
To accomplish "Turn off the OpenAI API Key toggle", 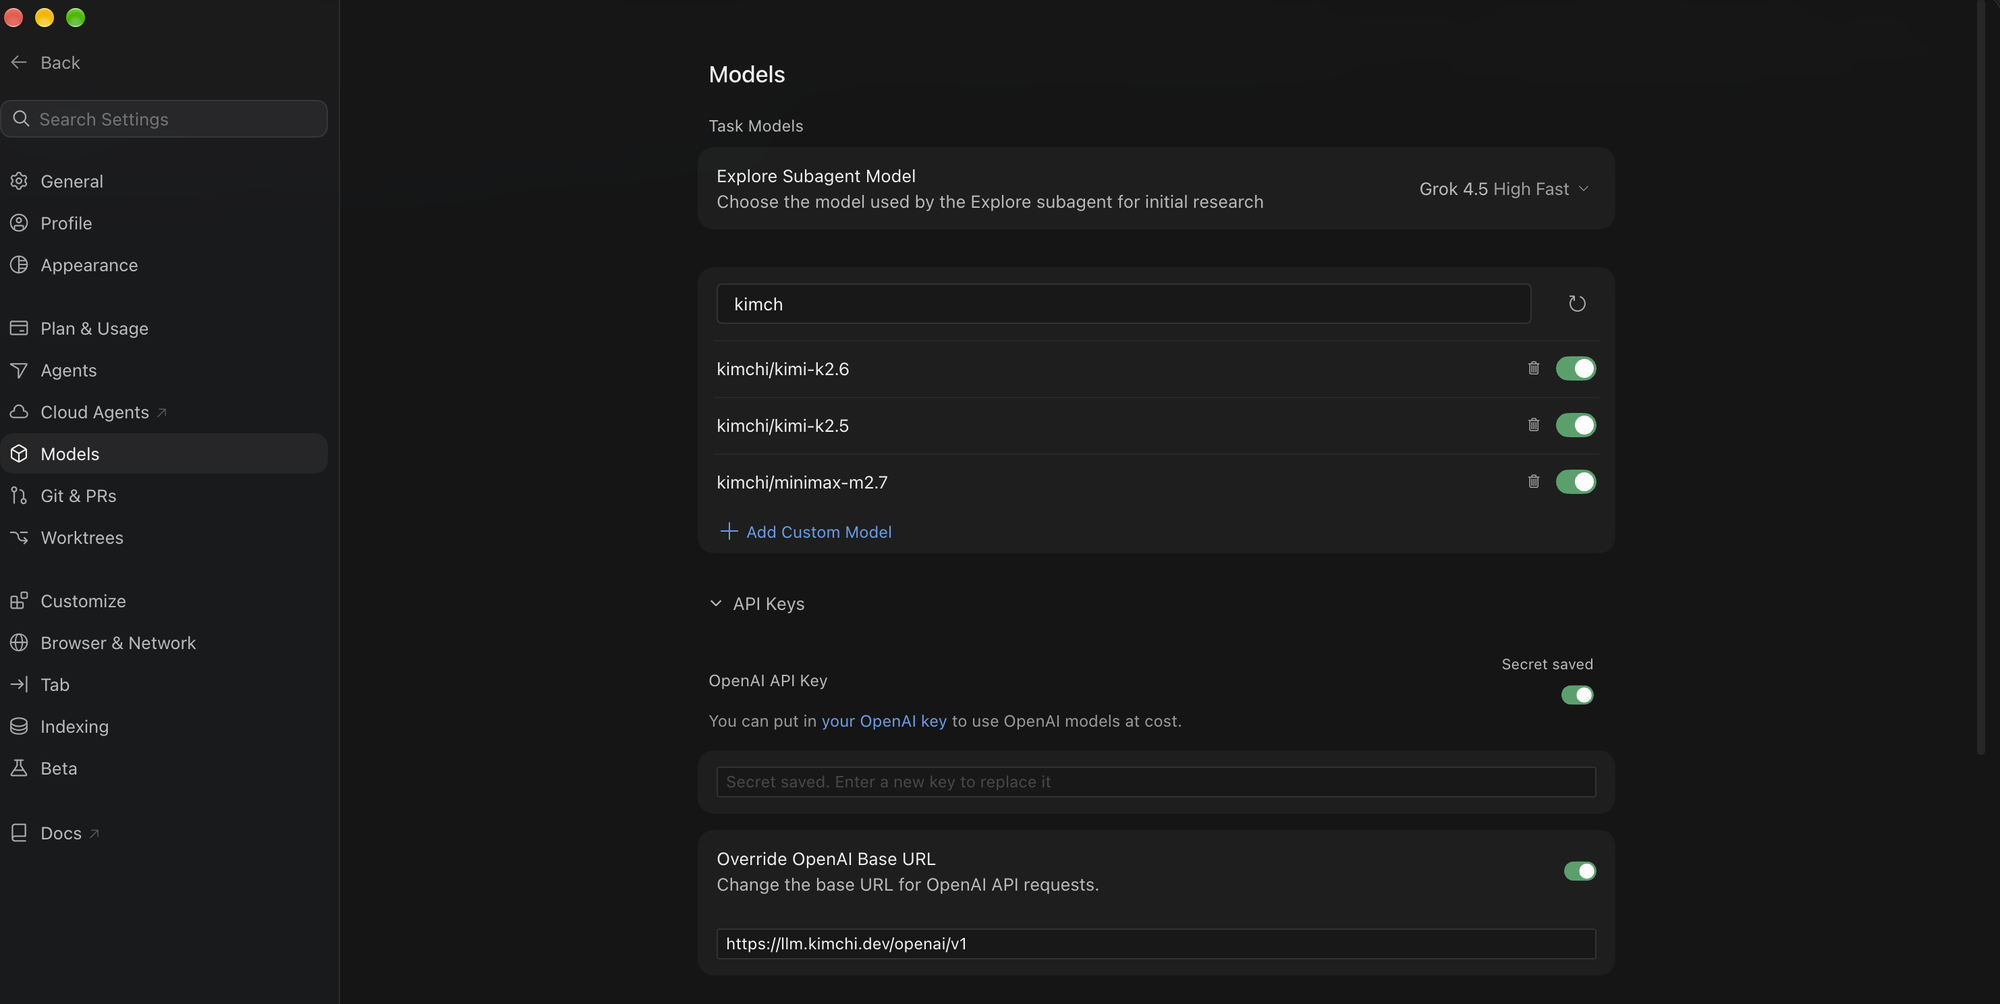I will click(1578, 695).
